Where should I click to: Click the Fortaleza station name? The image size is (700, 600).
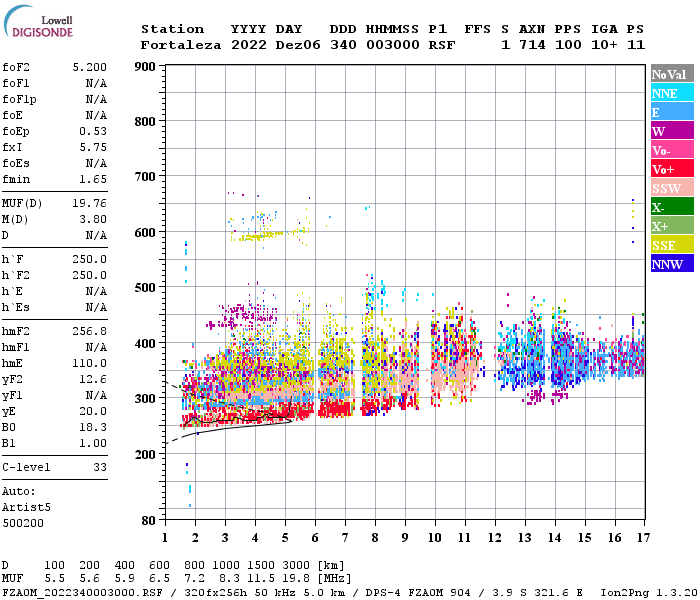pyautogui.click(x=181, y=45)
